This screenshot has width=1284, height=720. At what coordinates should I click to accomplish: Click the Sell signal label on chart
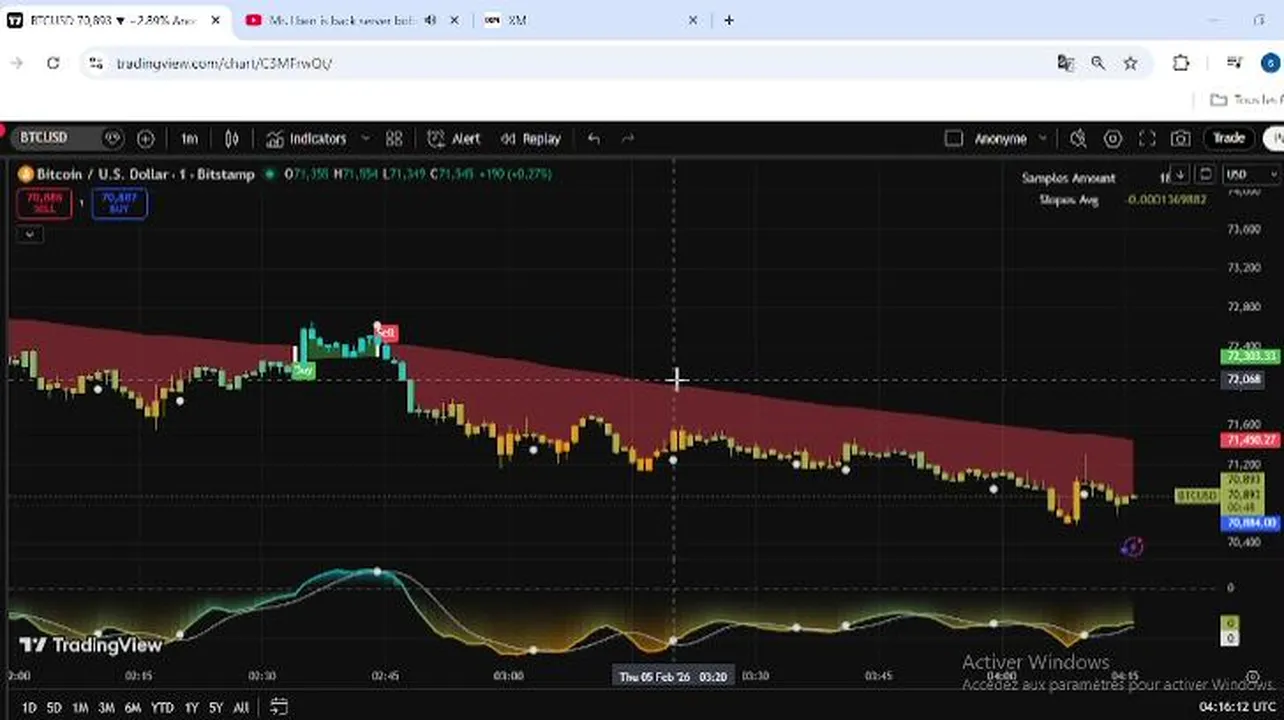[x=387, y=332]
